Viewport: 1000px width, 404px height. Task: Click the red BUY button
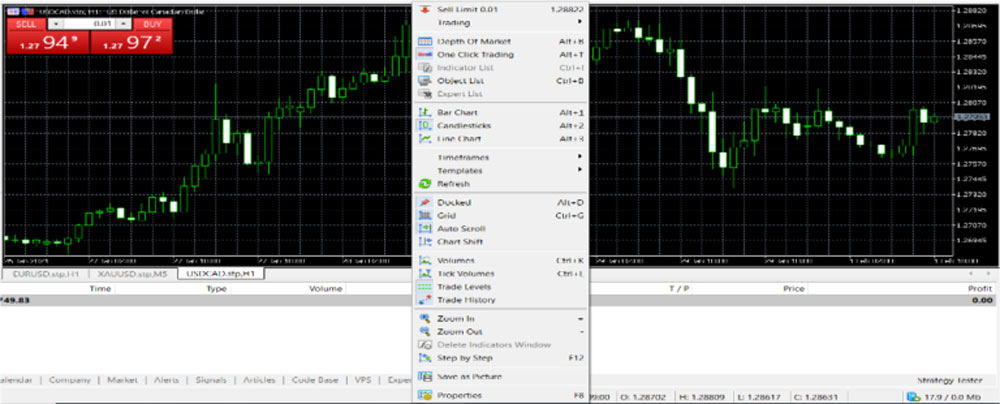pos(152,24)
